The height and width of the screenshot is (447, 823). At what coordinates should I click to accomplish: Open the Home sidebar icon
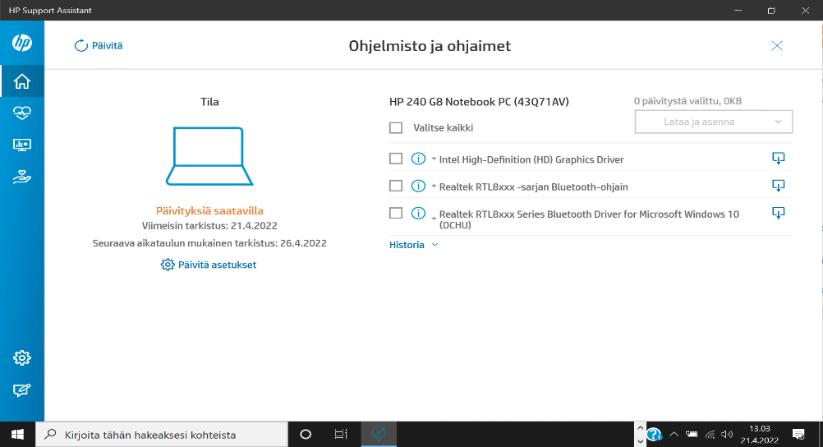(x=22, y=81)
